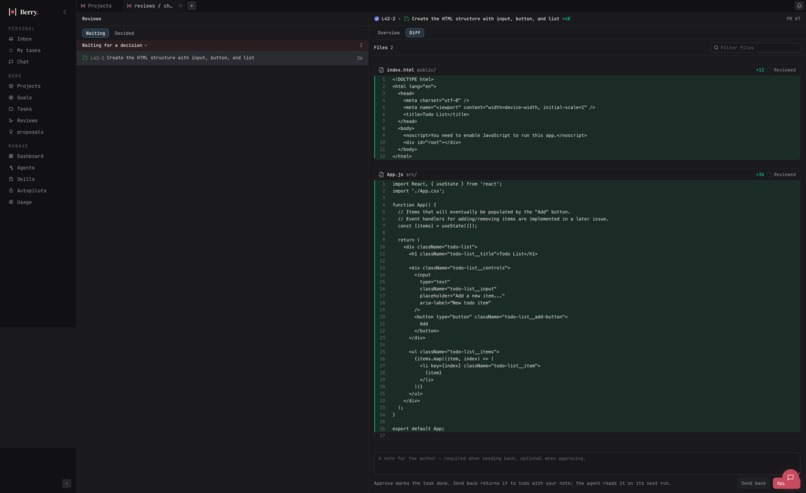Collapse the sidebar with bottom arrow button

tap(66, 483)
